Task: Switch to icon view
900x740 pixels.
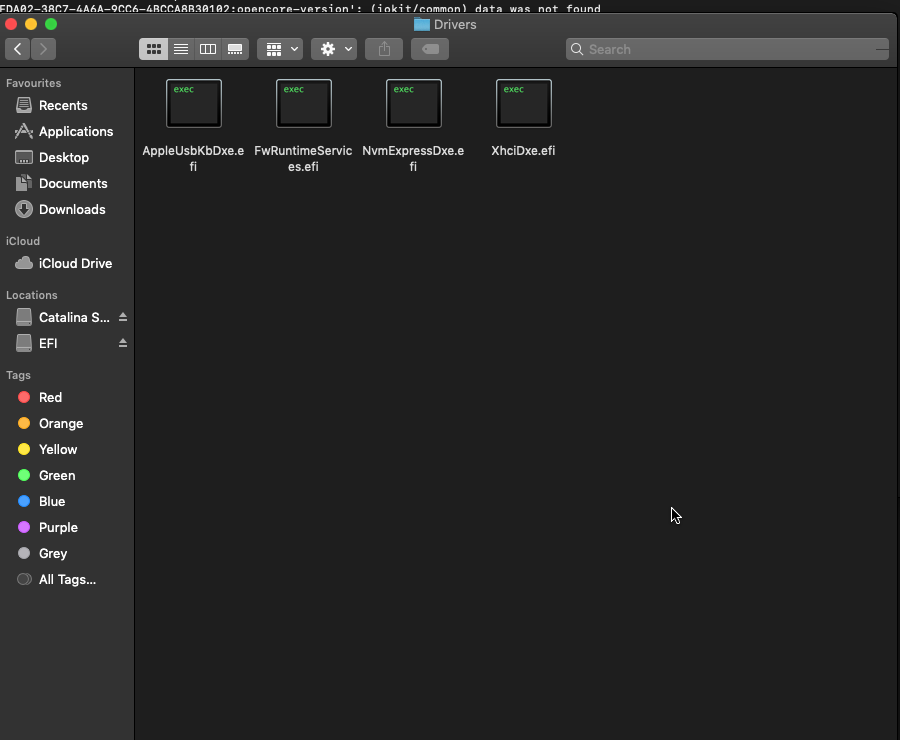Action: (153, 49)
